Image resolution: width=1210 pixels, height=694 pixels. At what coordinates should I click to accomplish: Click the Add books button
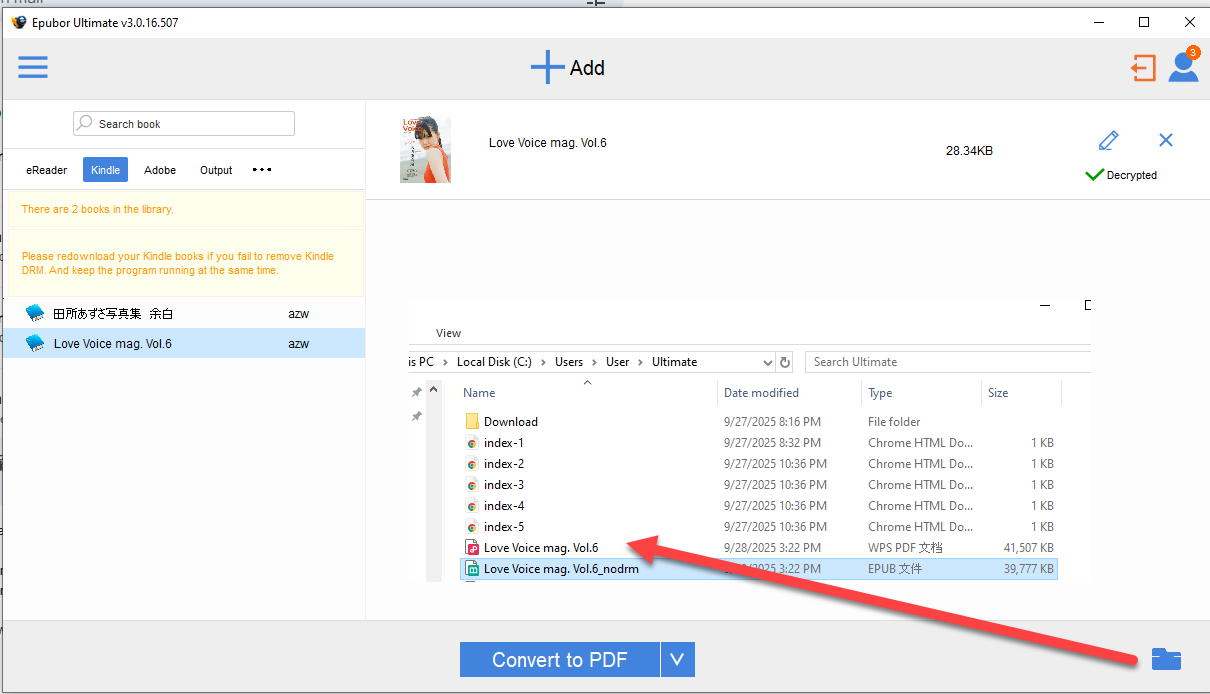567,68
